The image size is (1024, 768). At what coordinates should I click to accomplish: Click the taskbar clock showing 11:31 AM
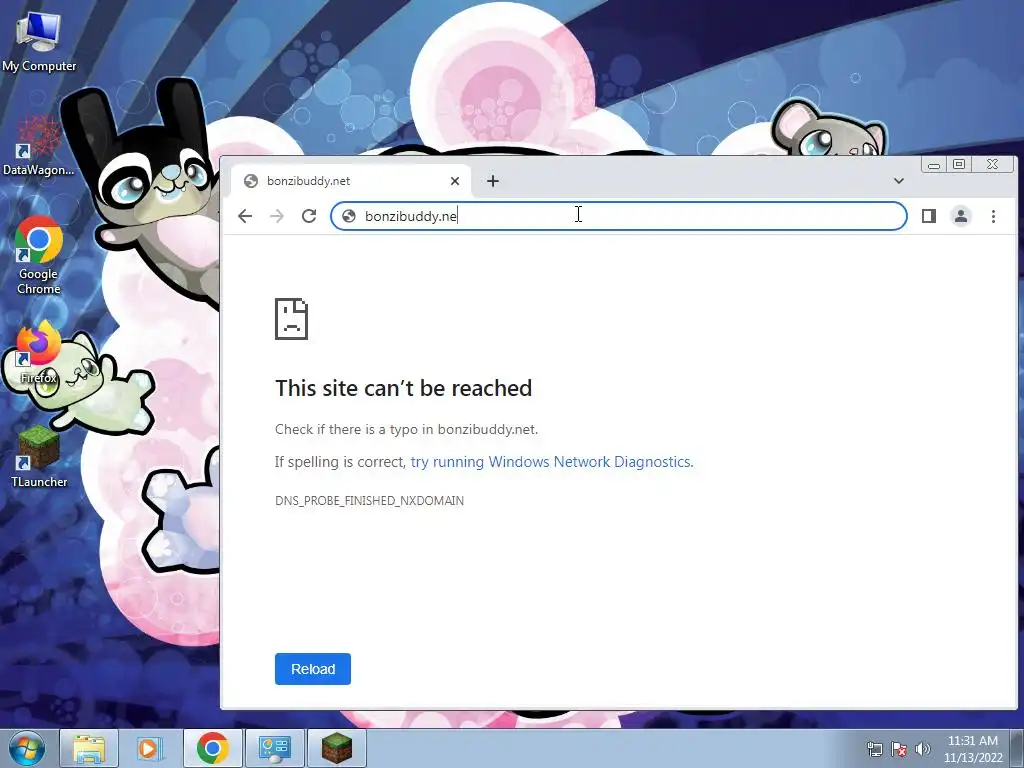(x=973, y=749)
